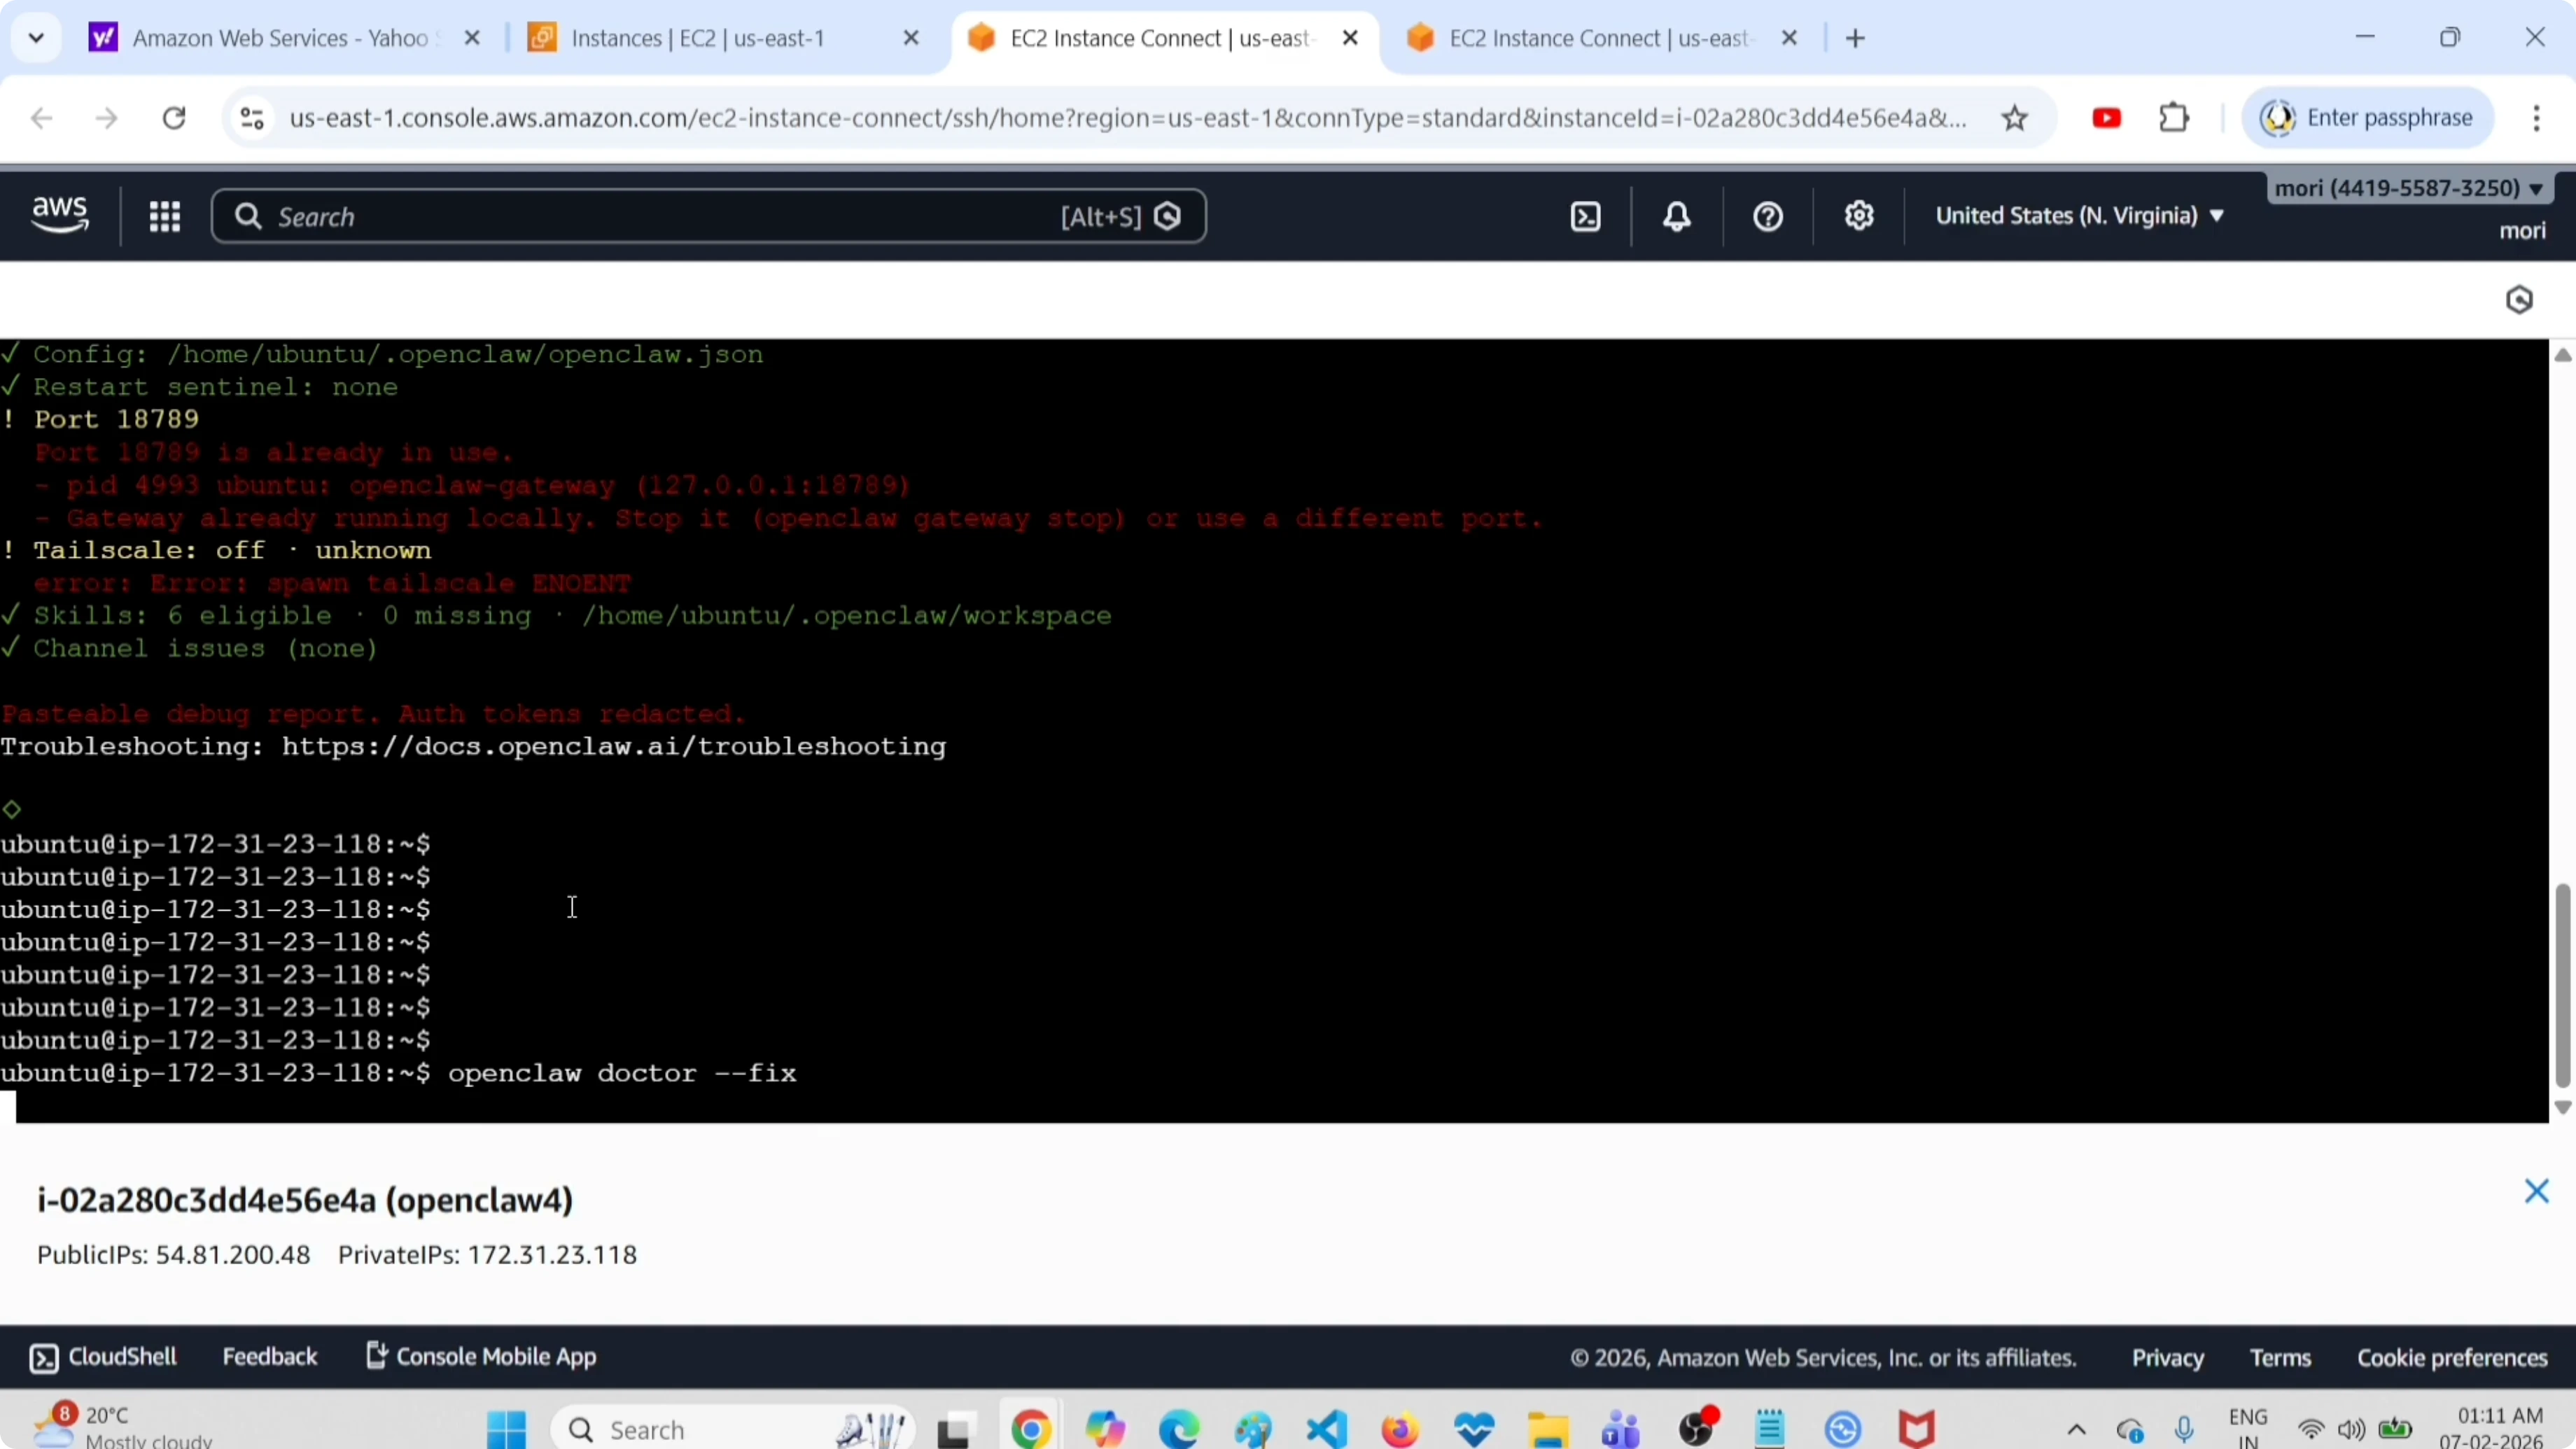Open the notifications bell
The height and width of the screenshot is (1449, 2576).
[x=1677, y=216]
